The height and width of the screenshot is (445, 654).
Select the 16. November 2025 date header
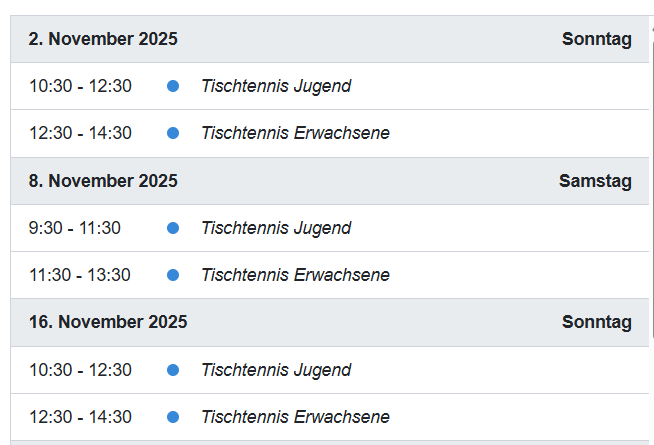click(x=108, y=322)
